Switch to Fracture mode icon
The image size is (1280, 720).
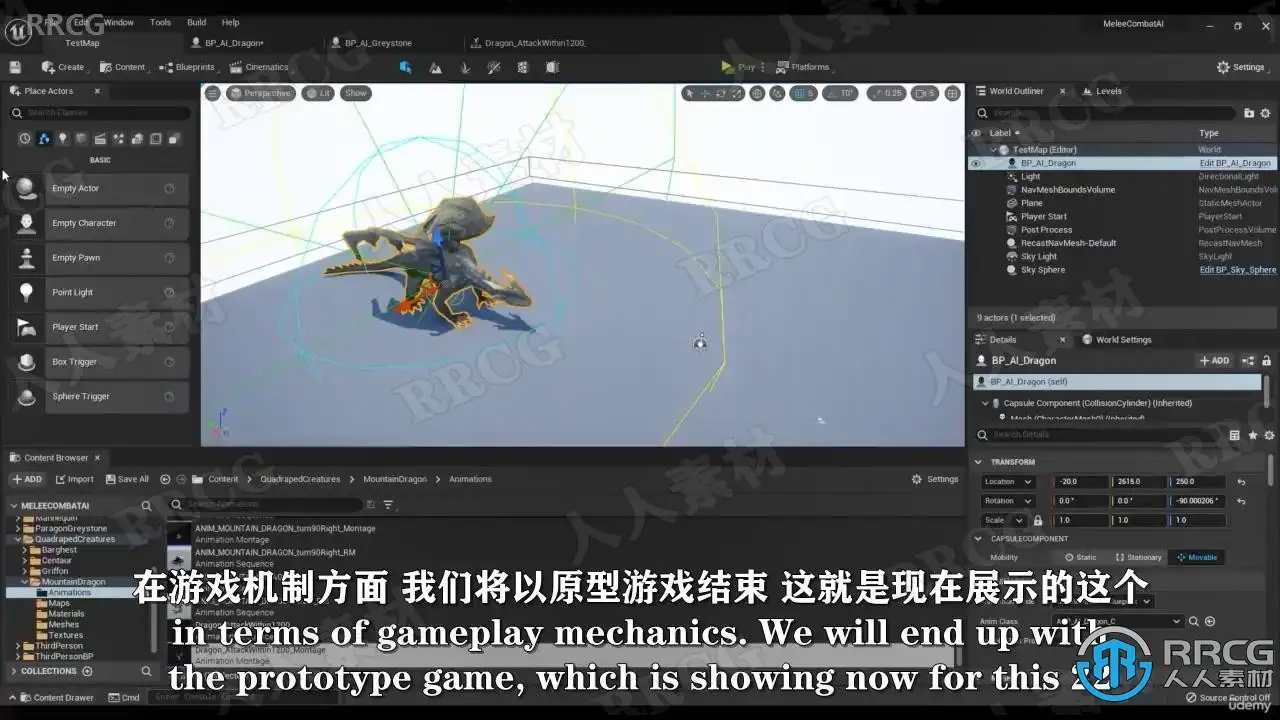pos(524,67)
